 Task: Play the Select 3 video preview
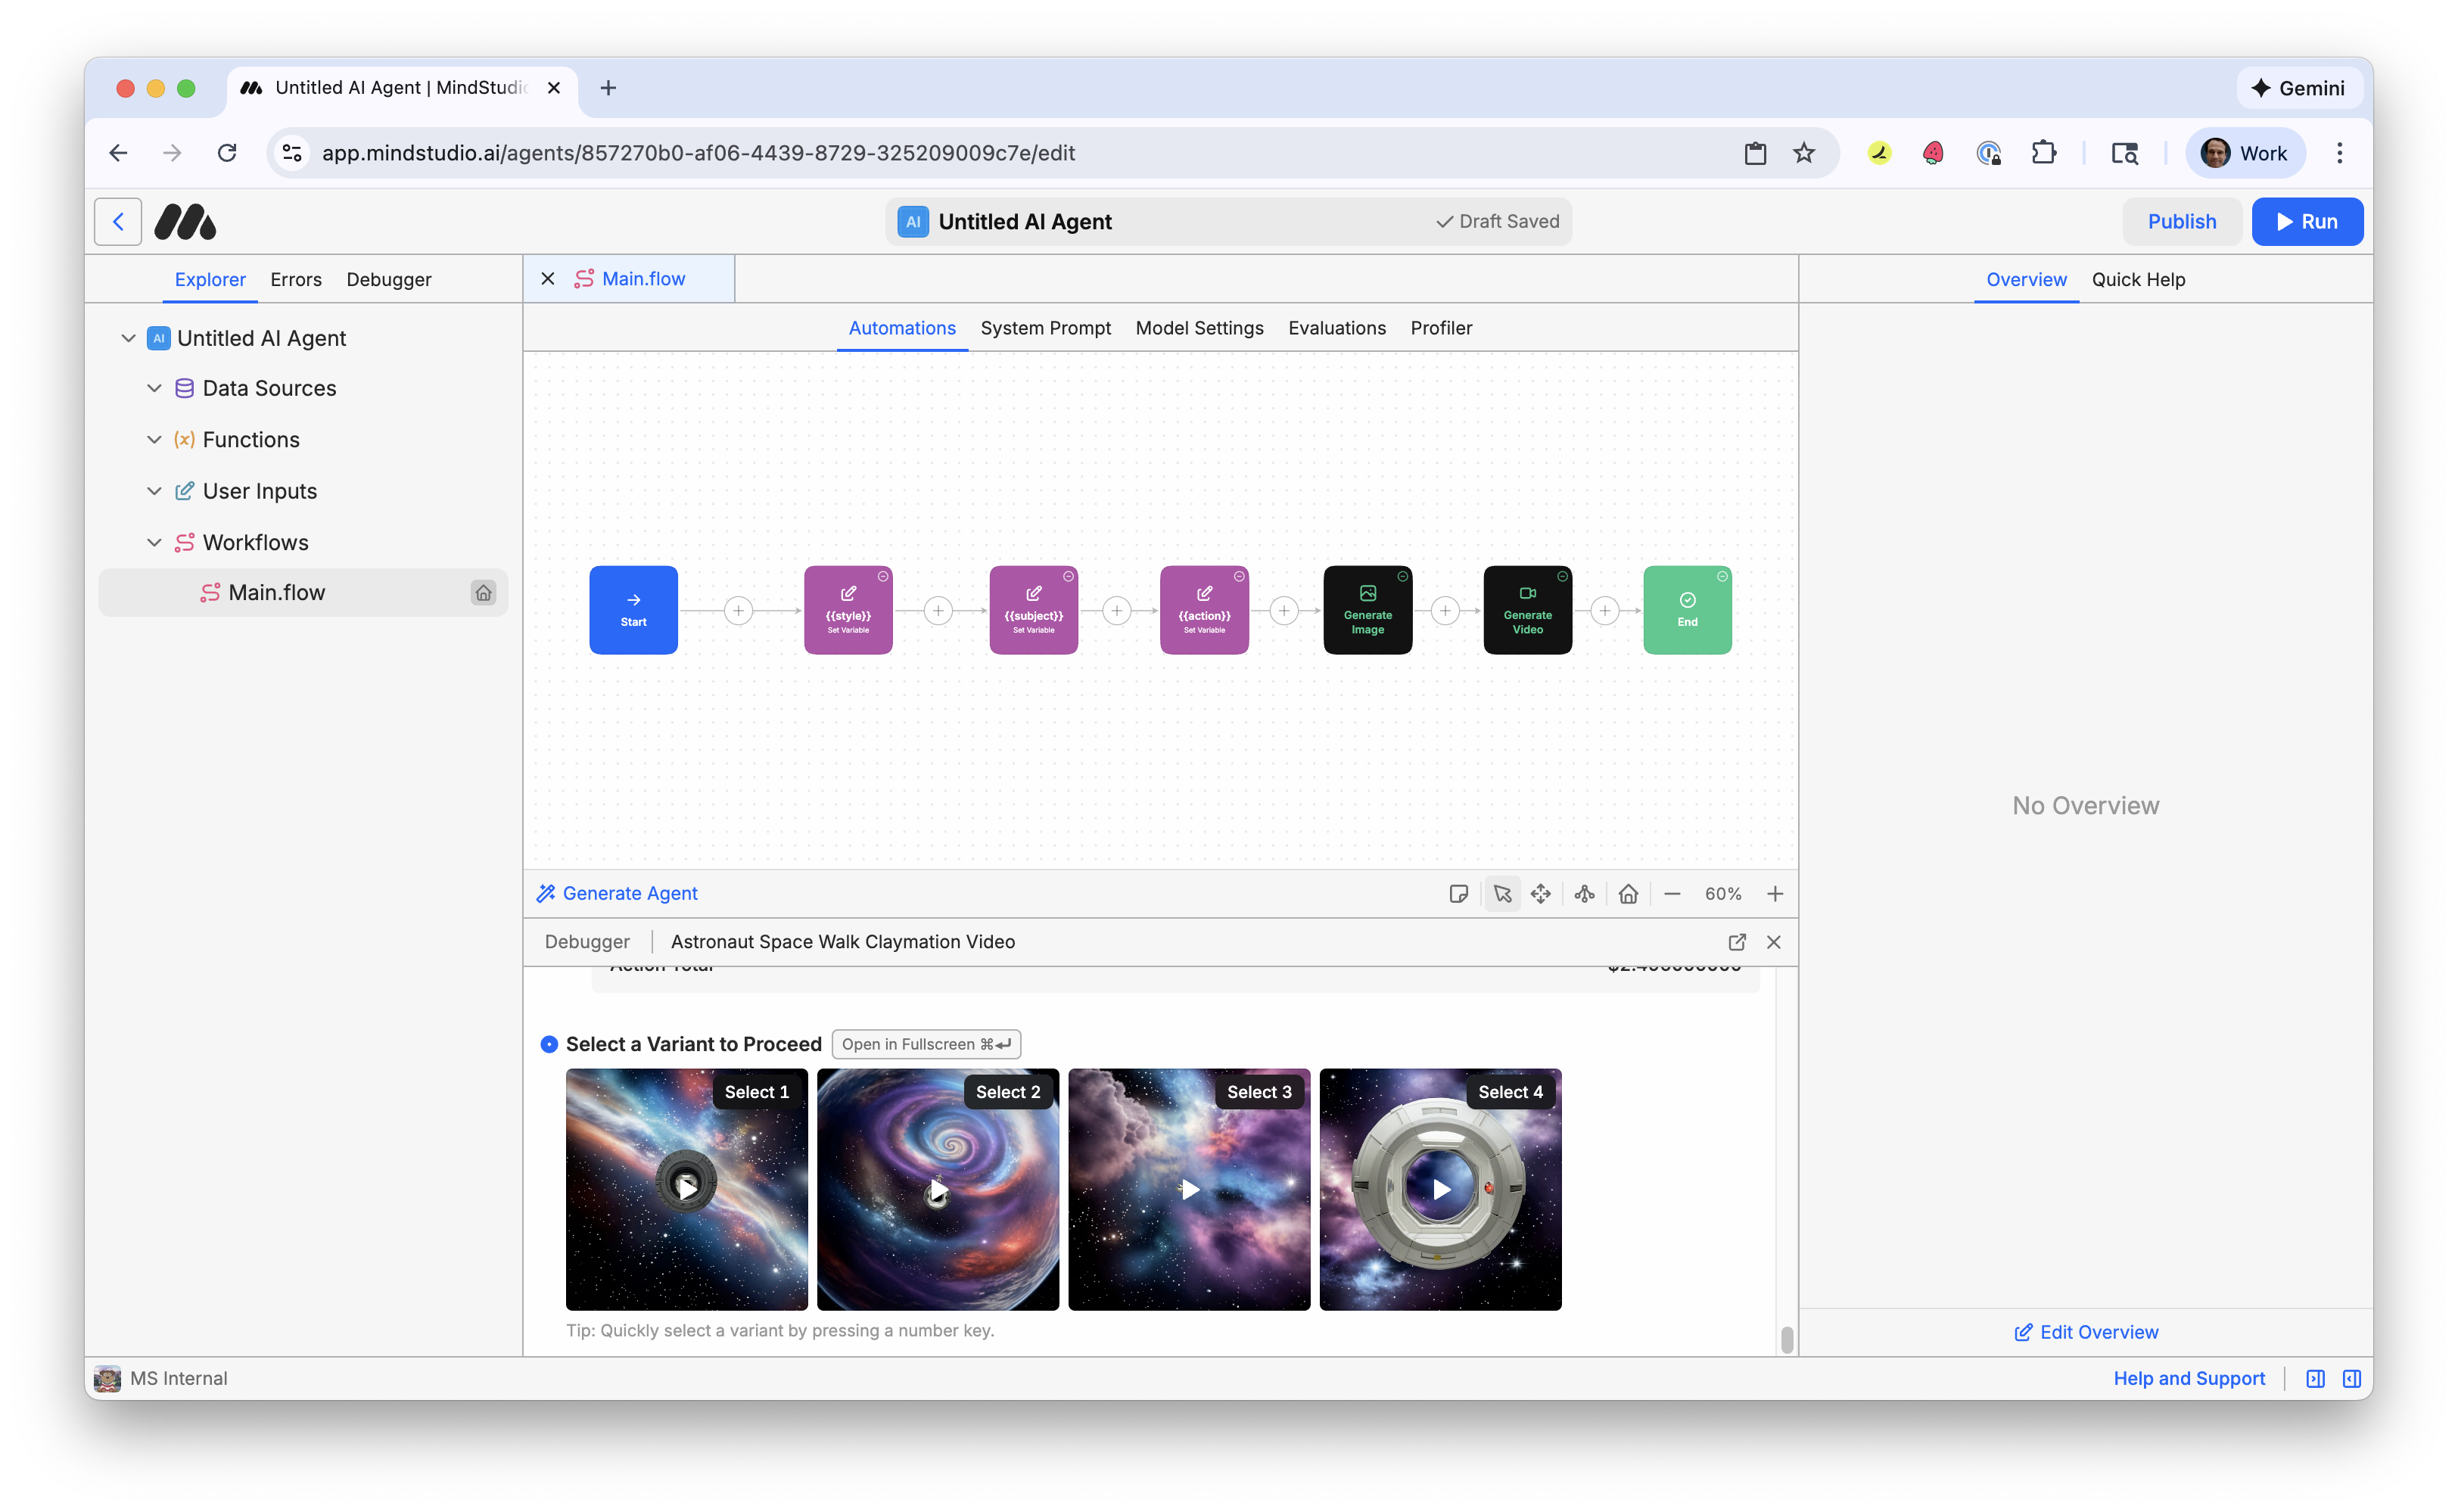(1188, 1189)
